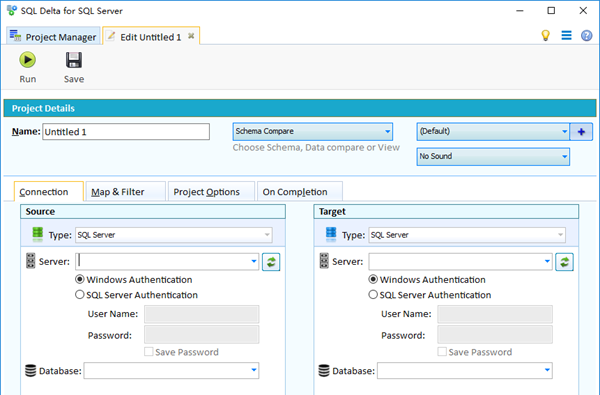Image resolution: width=600 pixels, height=395 pixels.
Task: Expand the Source Server dropdown arrow
Action: (x=254, y=261)
